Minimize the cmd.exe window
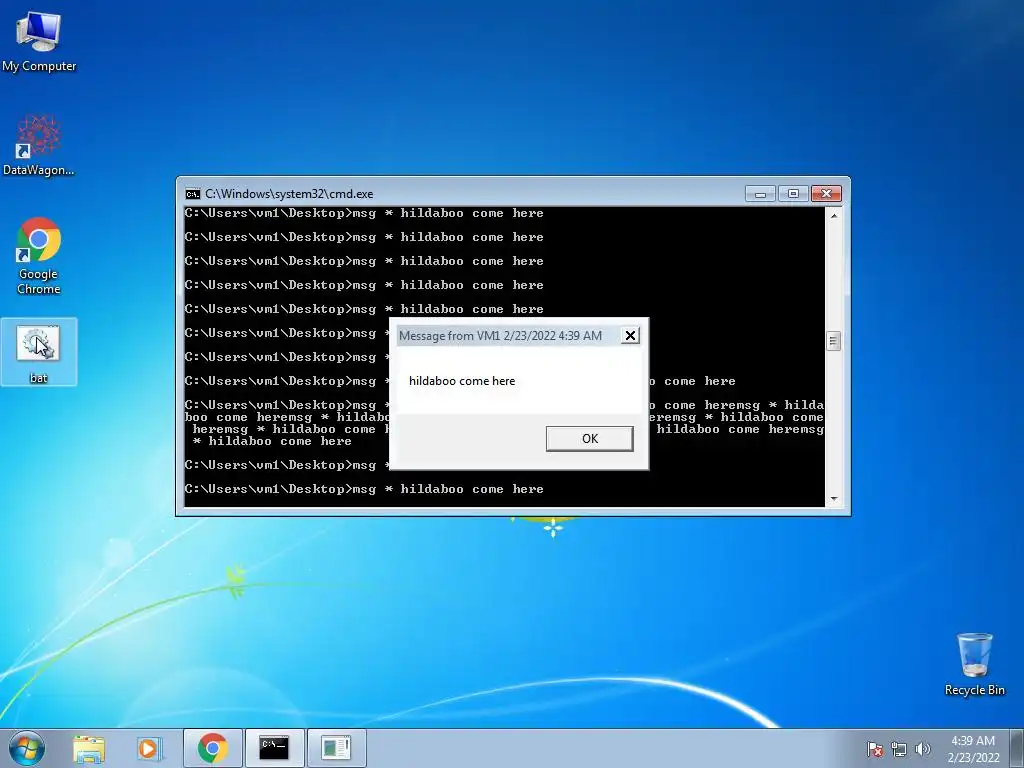 coord(760,194)
